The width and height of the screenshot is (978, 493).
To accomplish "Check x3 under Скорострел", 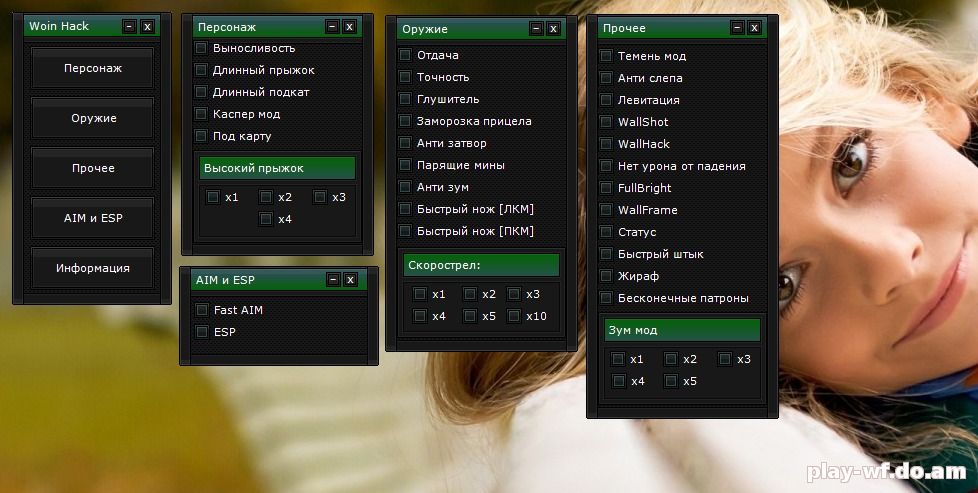I will coord(514,294).
